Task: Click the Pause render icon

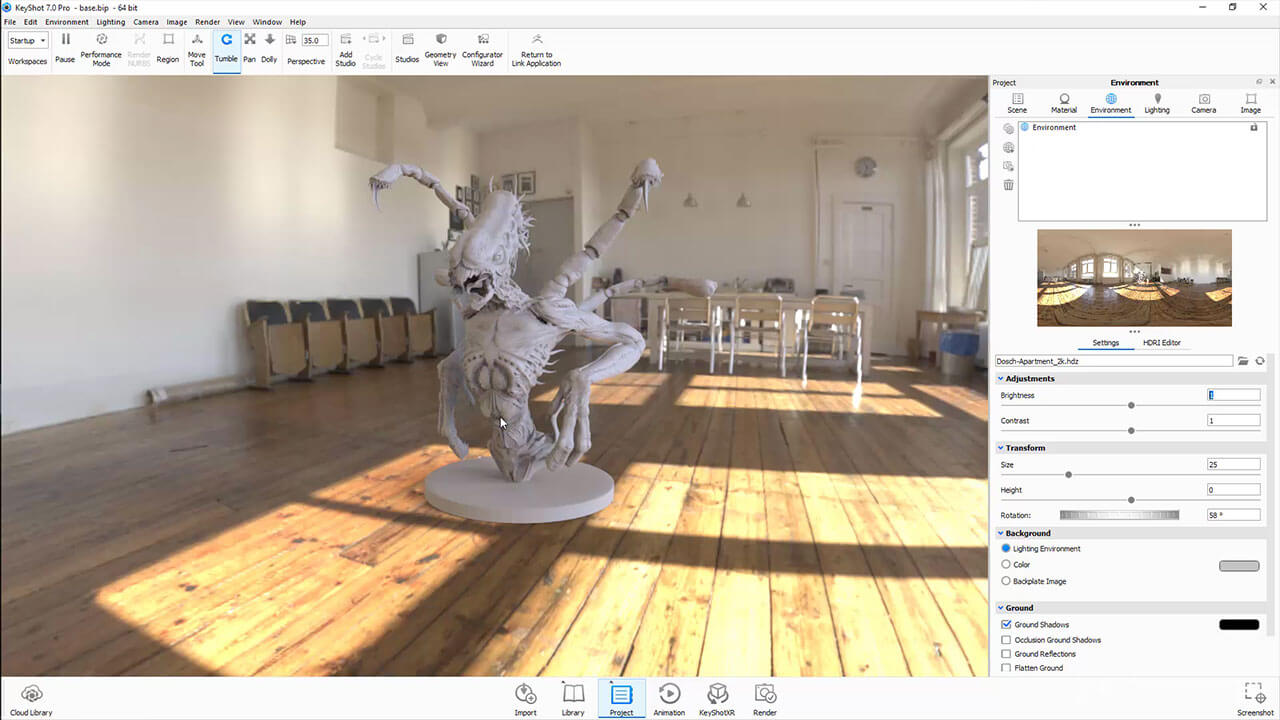Action: click(65, 40)
